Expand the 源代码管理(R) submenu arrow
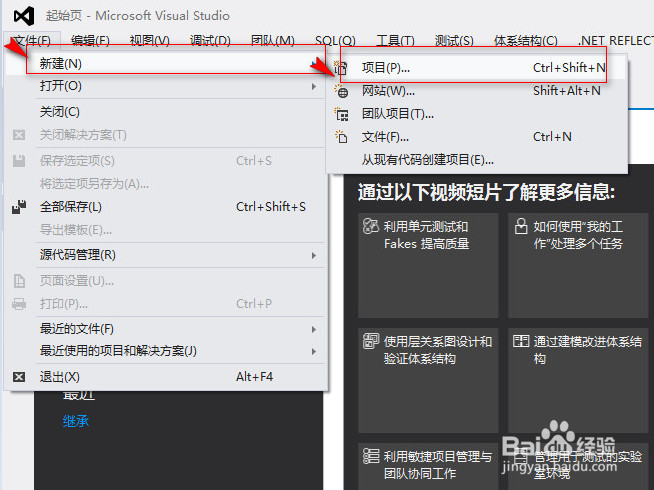654x490 pixels. tap(314, 255)
